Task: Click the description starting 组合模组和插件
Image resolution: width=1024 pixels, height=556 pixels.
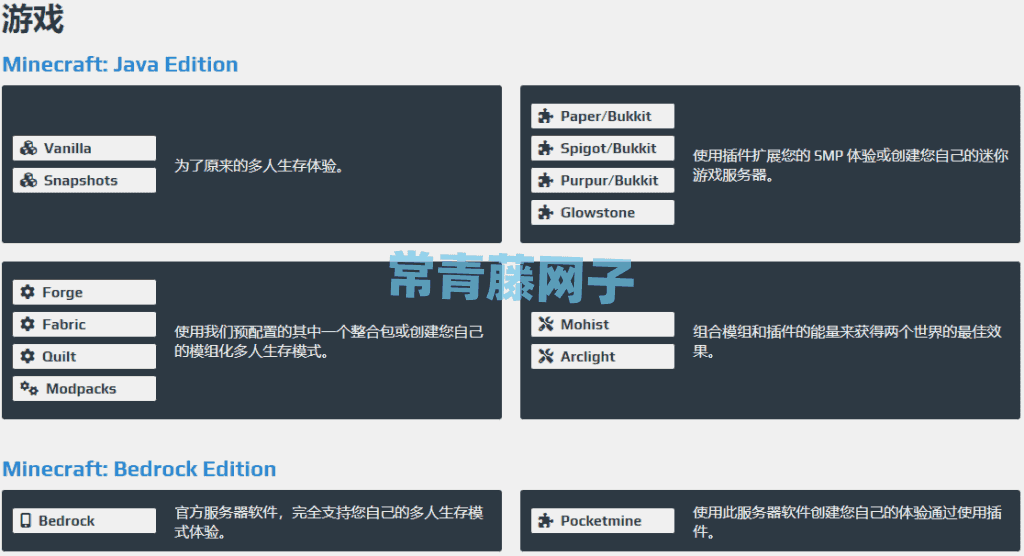Action: [x=847, y=341]
